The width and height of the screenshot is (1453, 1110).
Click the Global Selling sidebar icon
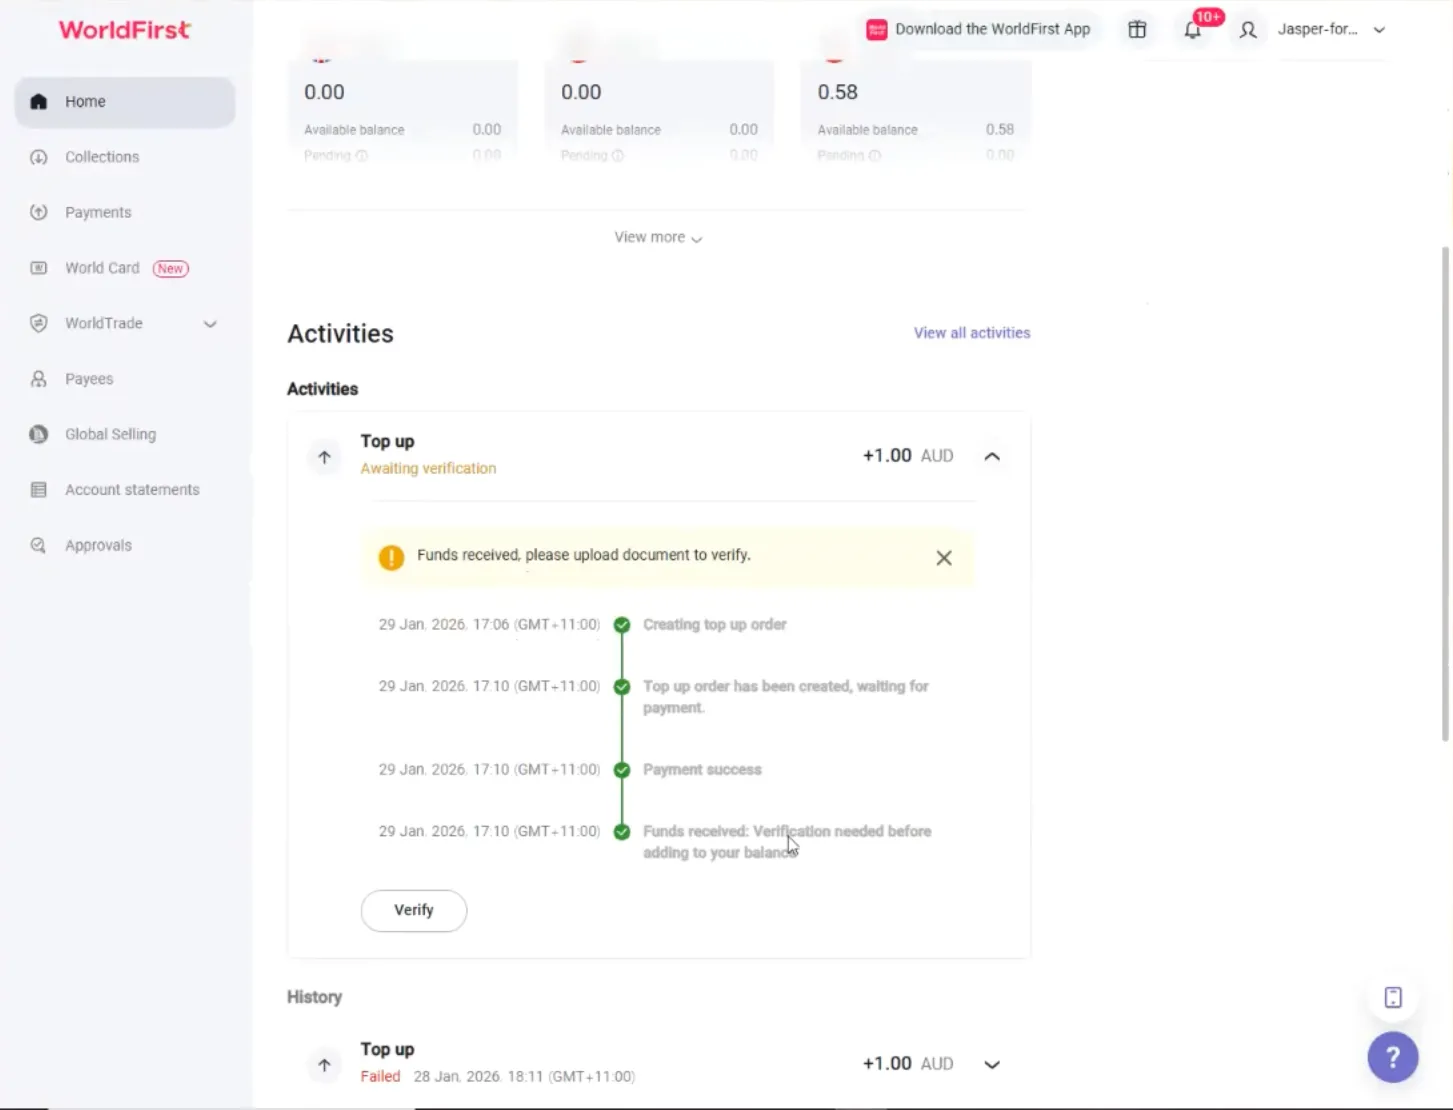(39, 434)
